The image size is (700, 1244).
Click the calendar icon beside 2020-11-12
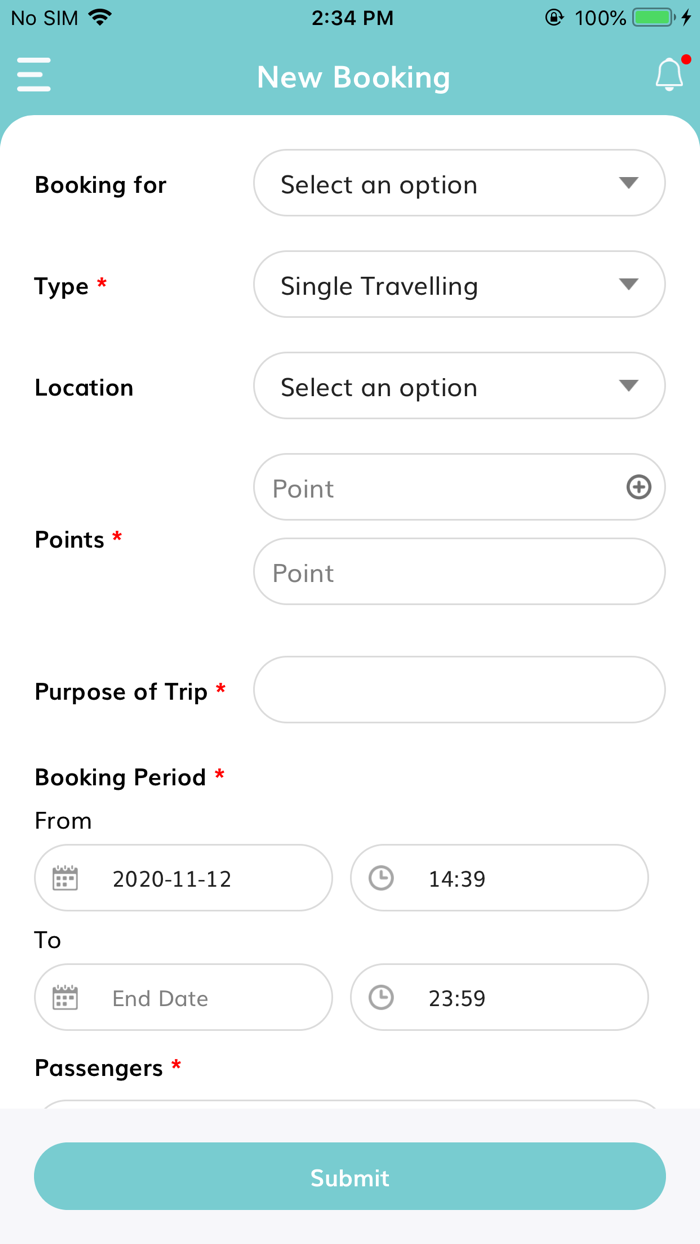[65, 878]
